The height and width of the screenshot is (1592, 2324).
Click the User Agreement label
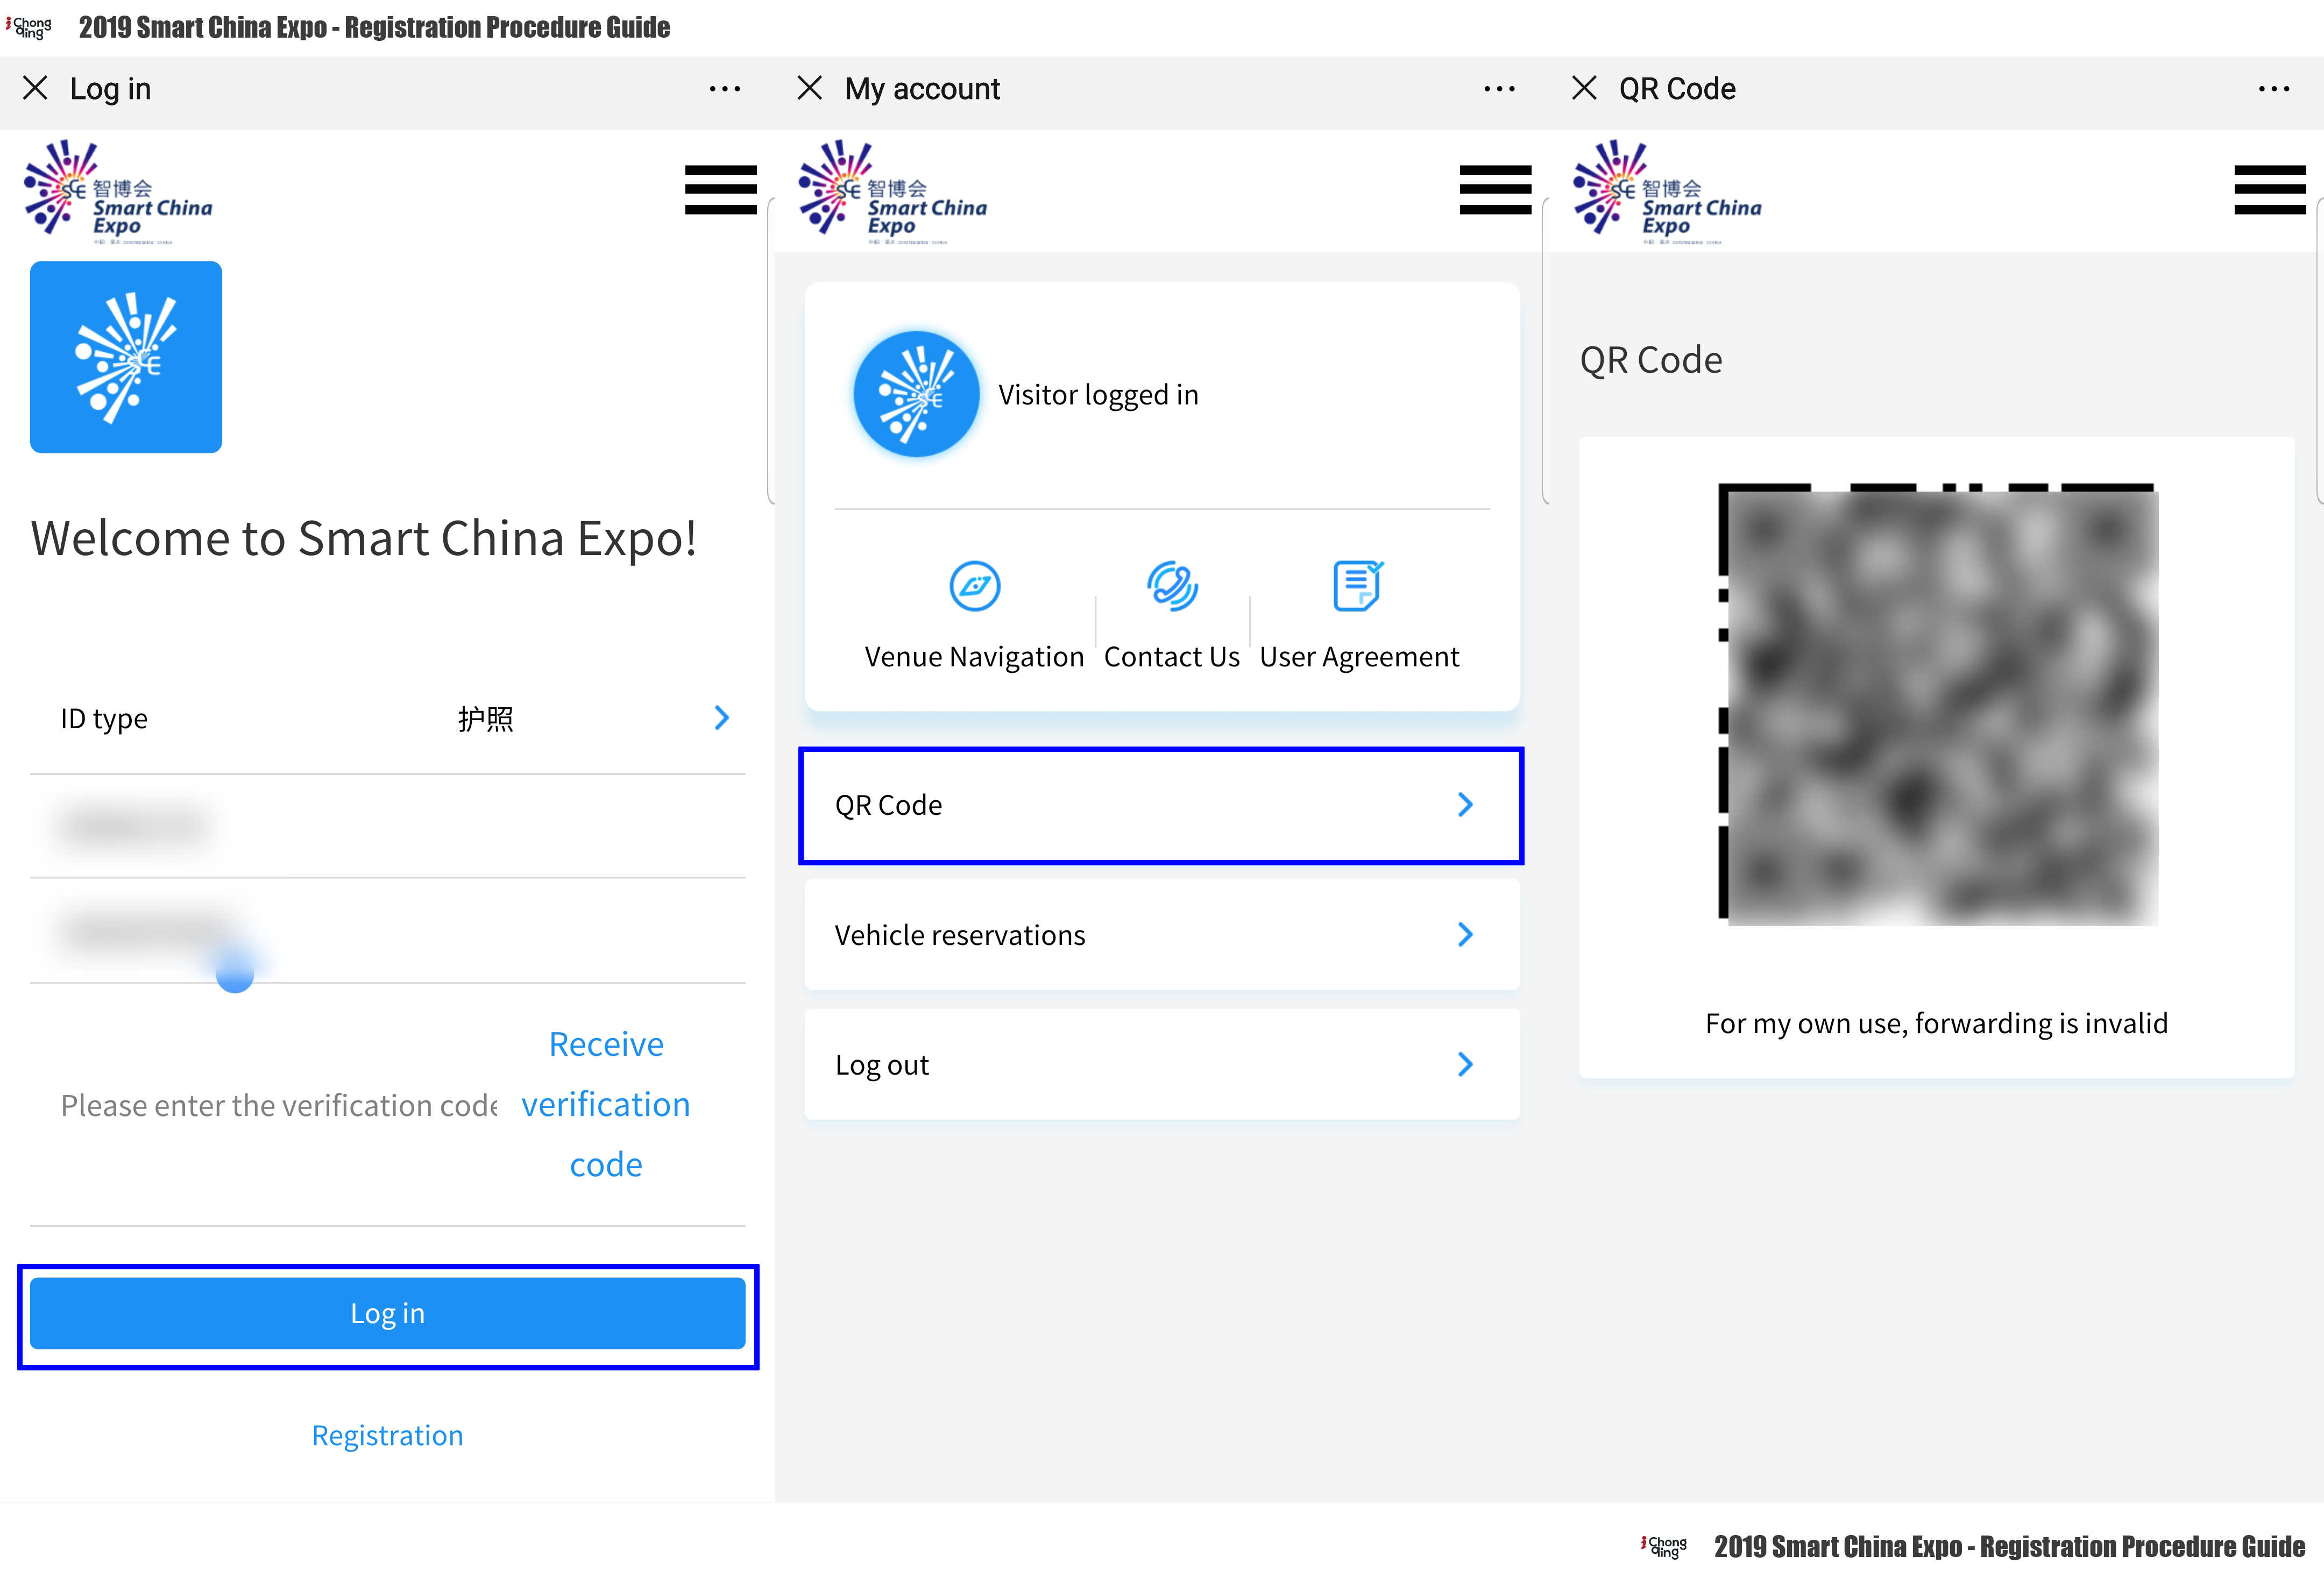point(1359,657)
